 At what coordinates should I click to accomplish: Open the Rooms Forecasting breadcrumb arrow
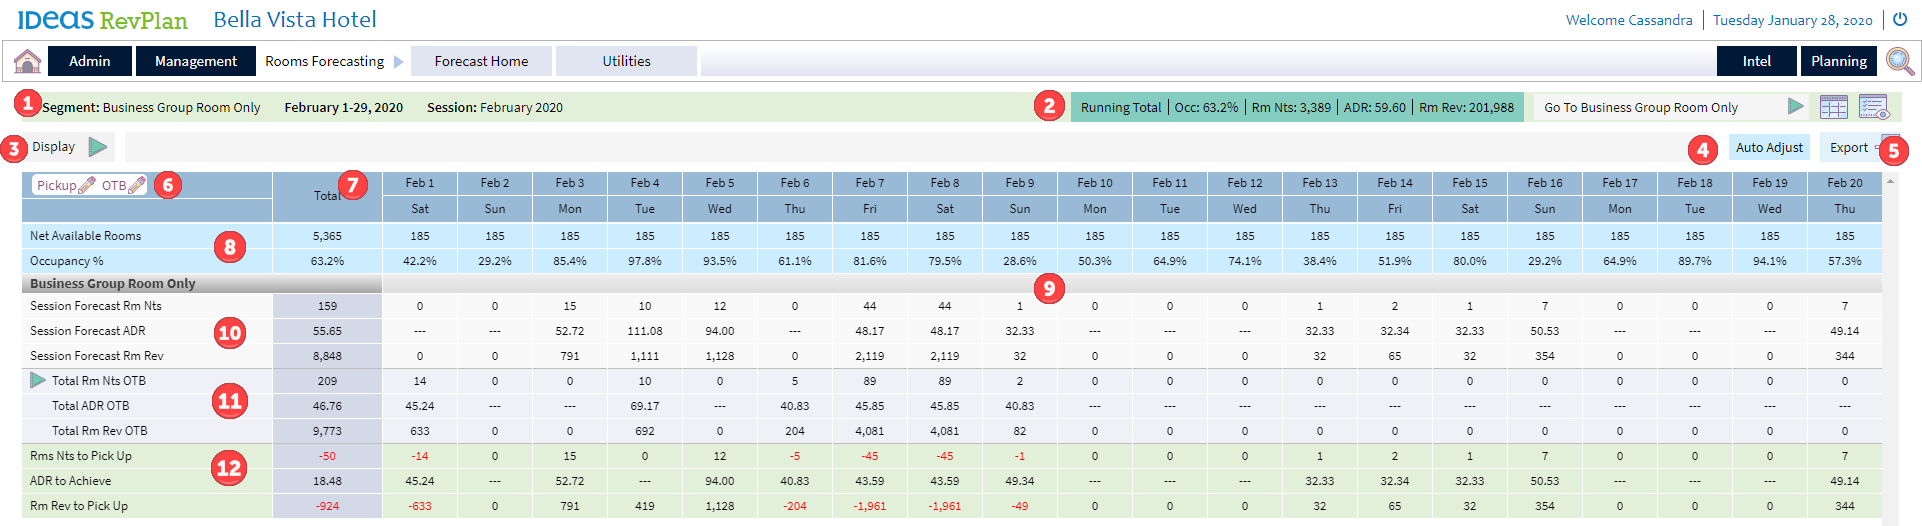pos(399,62)
